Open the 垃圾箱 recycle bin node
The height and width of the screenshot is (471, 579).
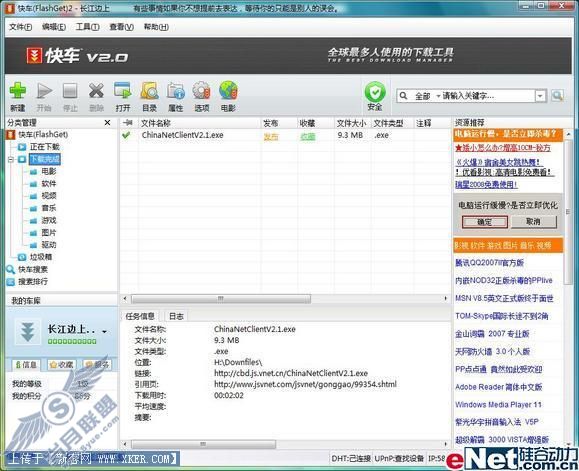41,257
